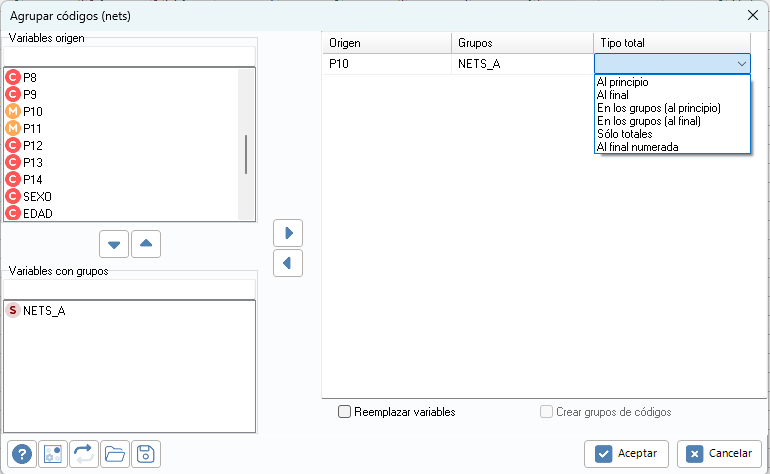Choose 'Al principio' from the dropdown list
770x474 pixels.
[x=622, y=83]
